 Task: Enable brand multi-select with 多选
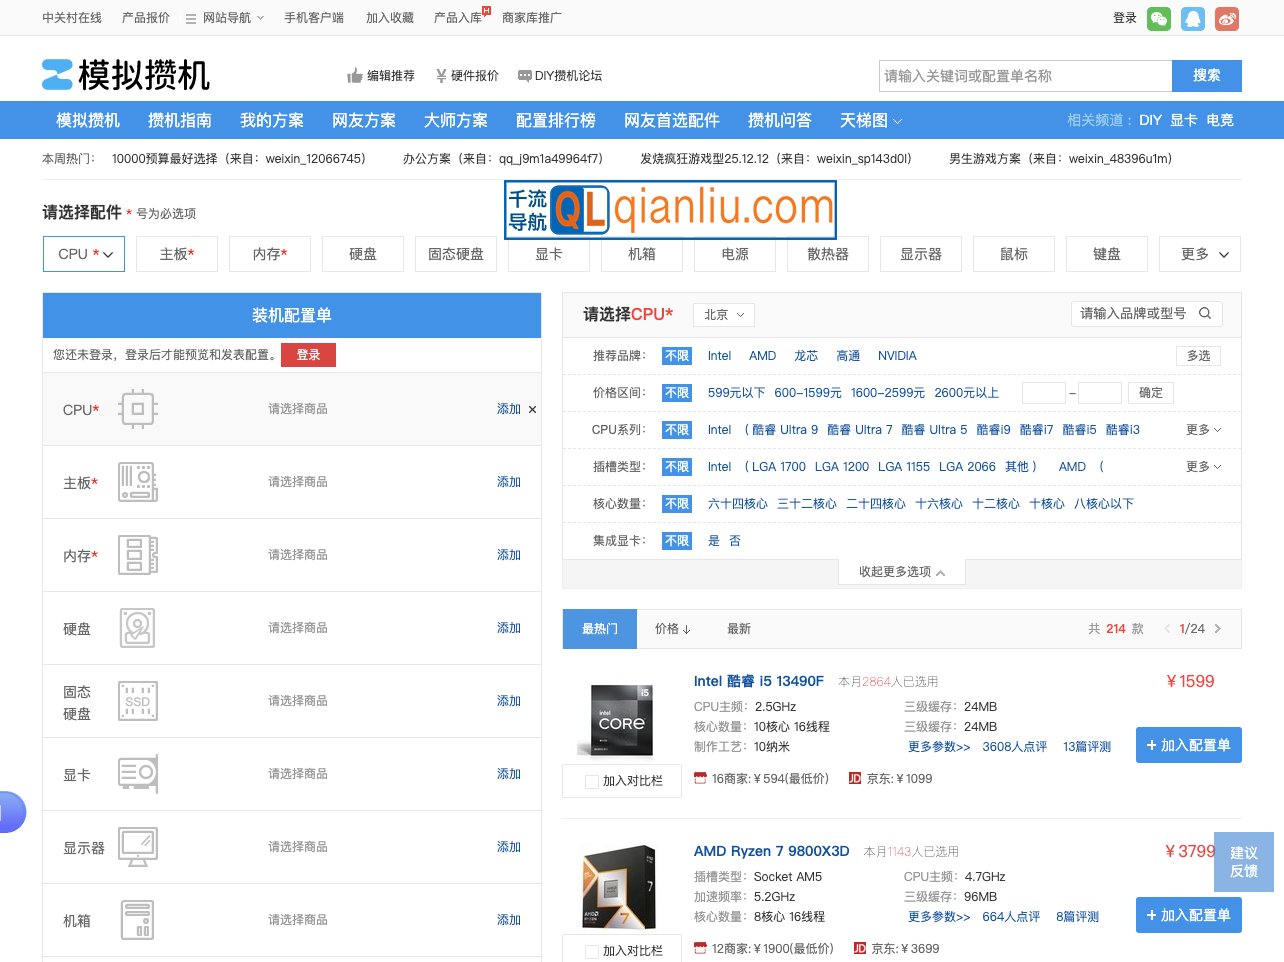(x=1198, y=356)
